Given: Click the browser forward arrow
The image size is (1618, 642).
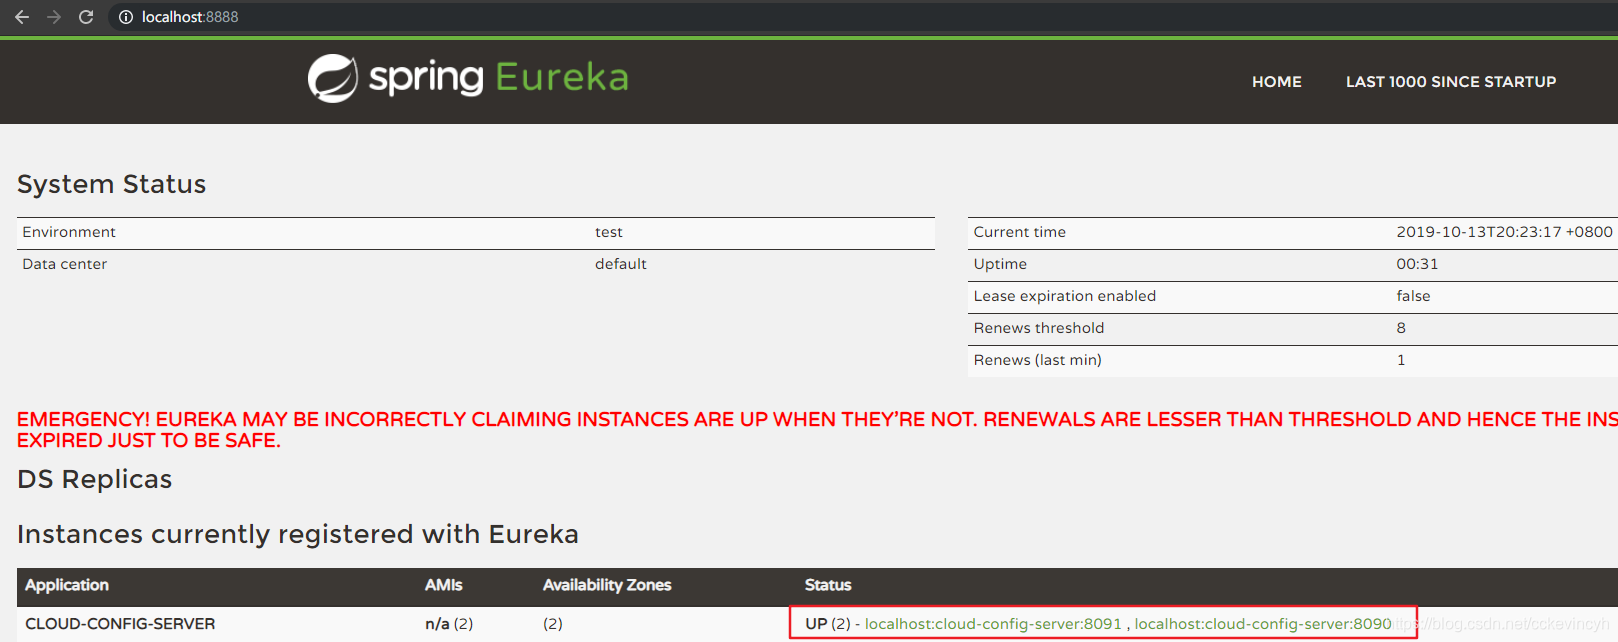Looking at the screenshot, I should pos(54,17).
